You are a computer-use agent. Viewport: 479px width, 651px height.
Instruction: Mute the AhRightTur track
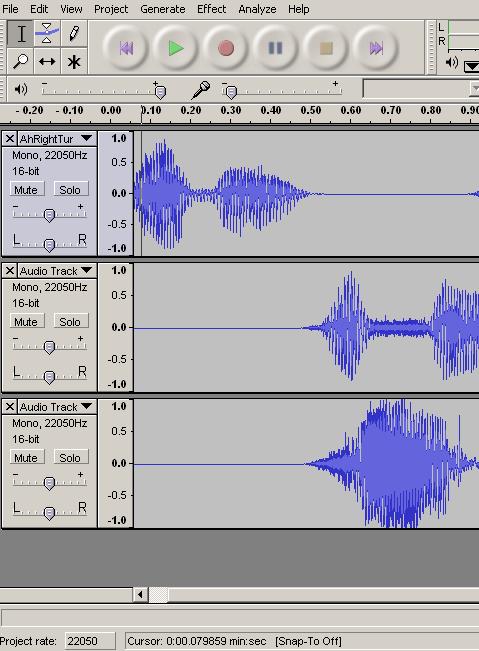pos(27,189)
